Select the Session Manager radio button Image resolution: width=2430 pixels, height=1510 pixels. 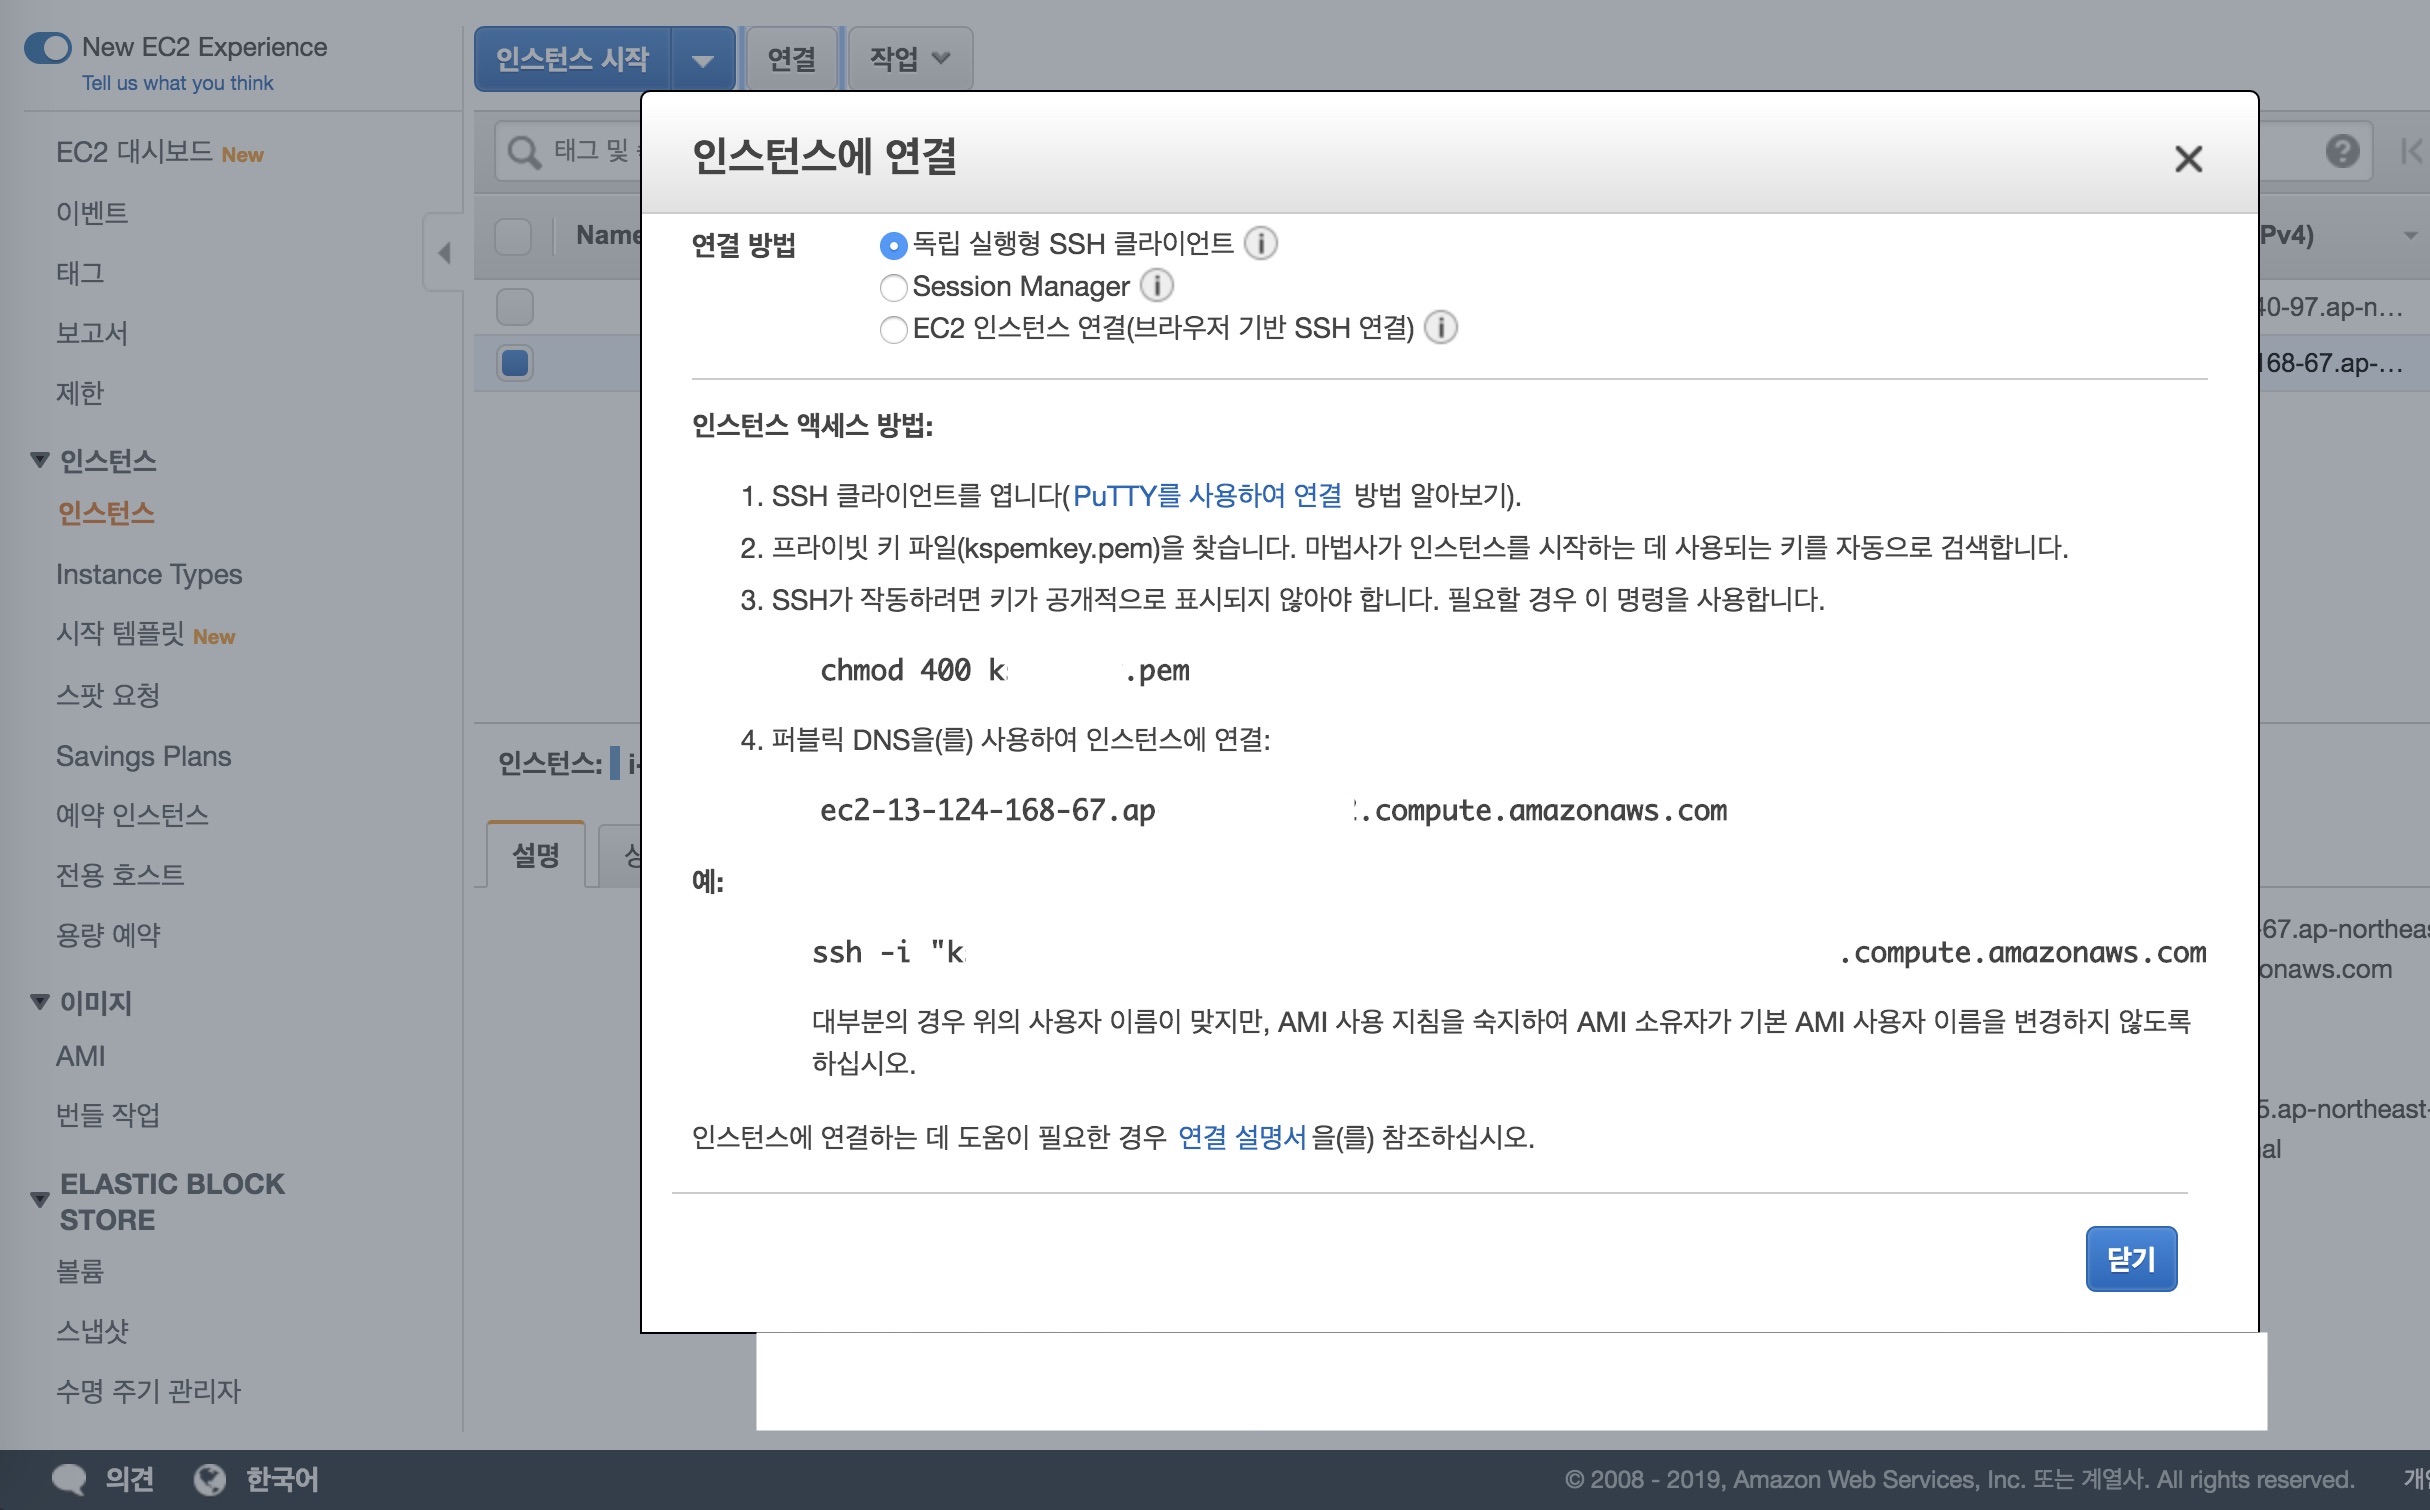pyautogui.click(x=893, y=287)
